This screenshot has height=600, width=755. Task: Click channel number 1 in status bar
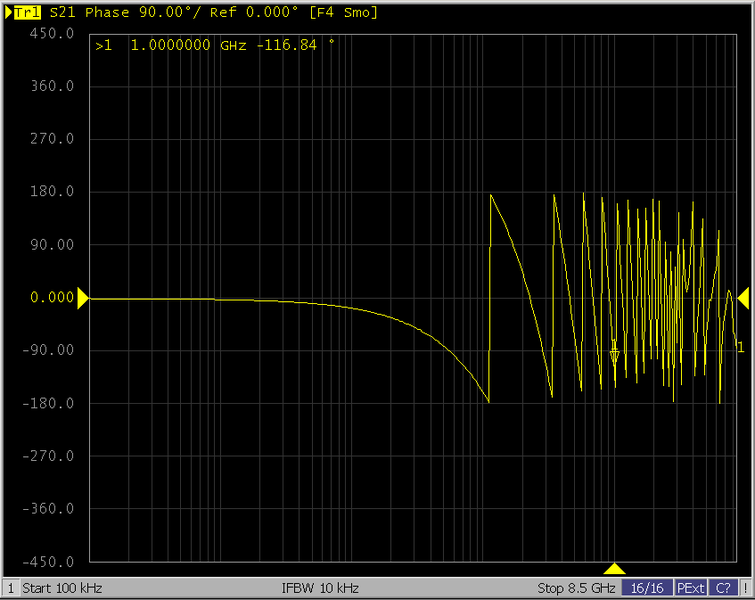10,588
